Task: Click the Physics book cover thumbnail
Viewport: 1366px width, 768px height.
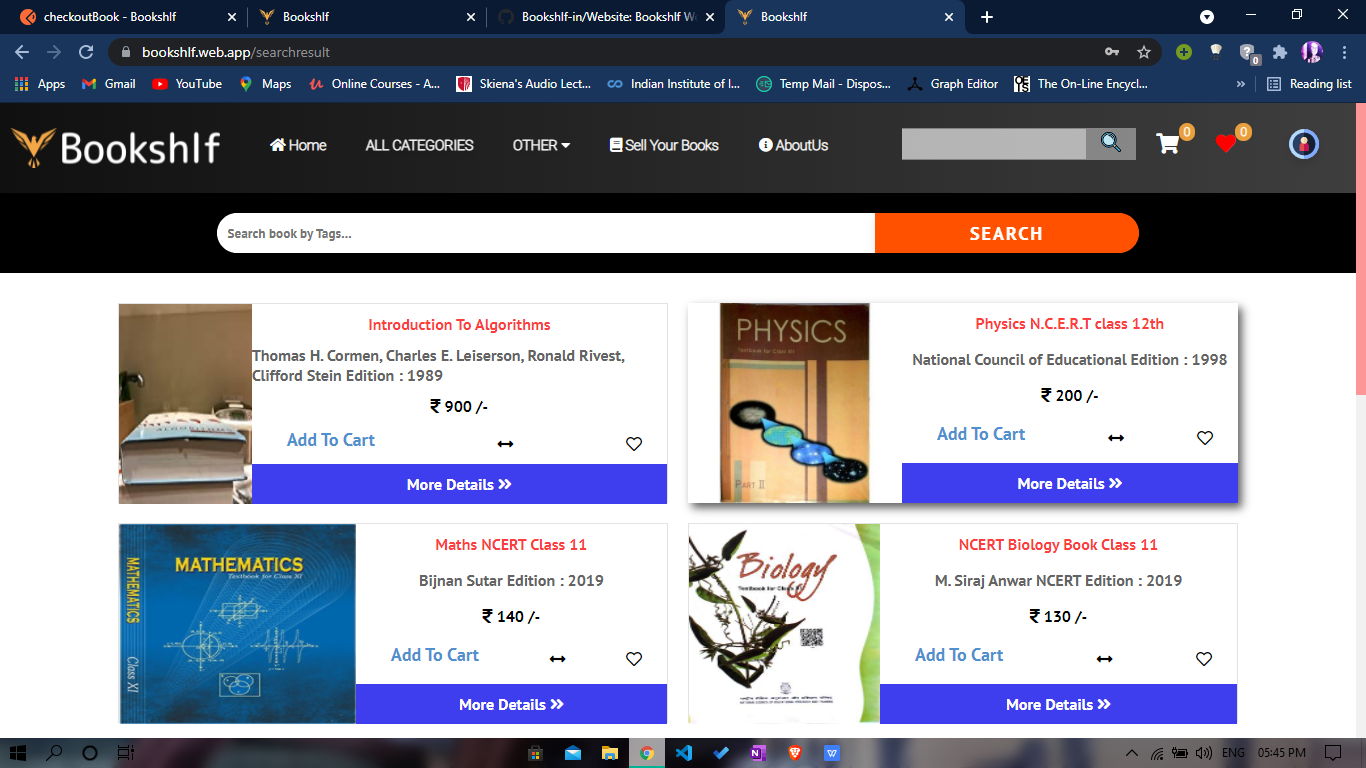Action: click(795, 403)
